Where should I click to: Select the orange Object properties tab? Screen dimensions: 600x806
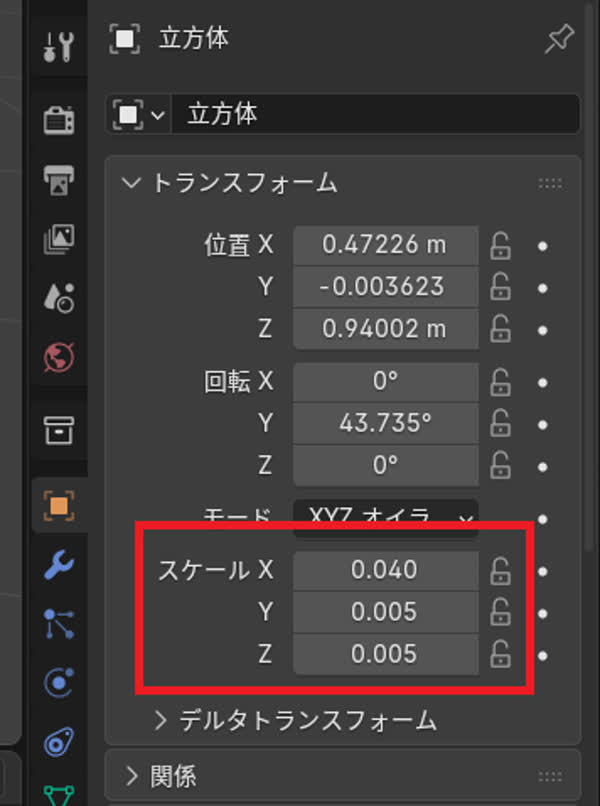tap(59, 506)
